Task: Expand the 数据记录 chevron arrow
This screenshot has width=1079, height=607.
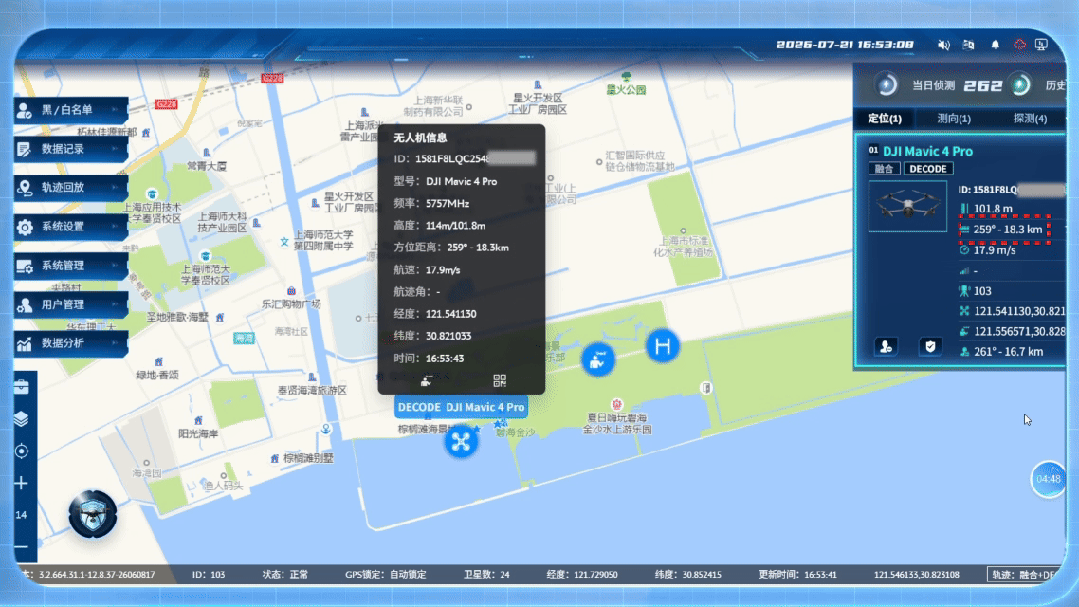Action: tap(115, 149)
